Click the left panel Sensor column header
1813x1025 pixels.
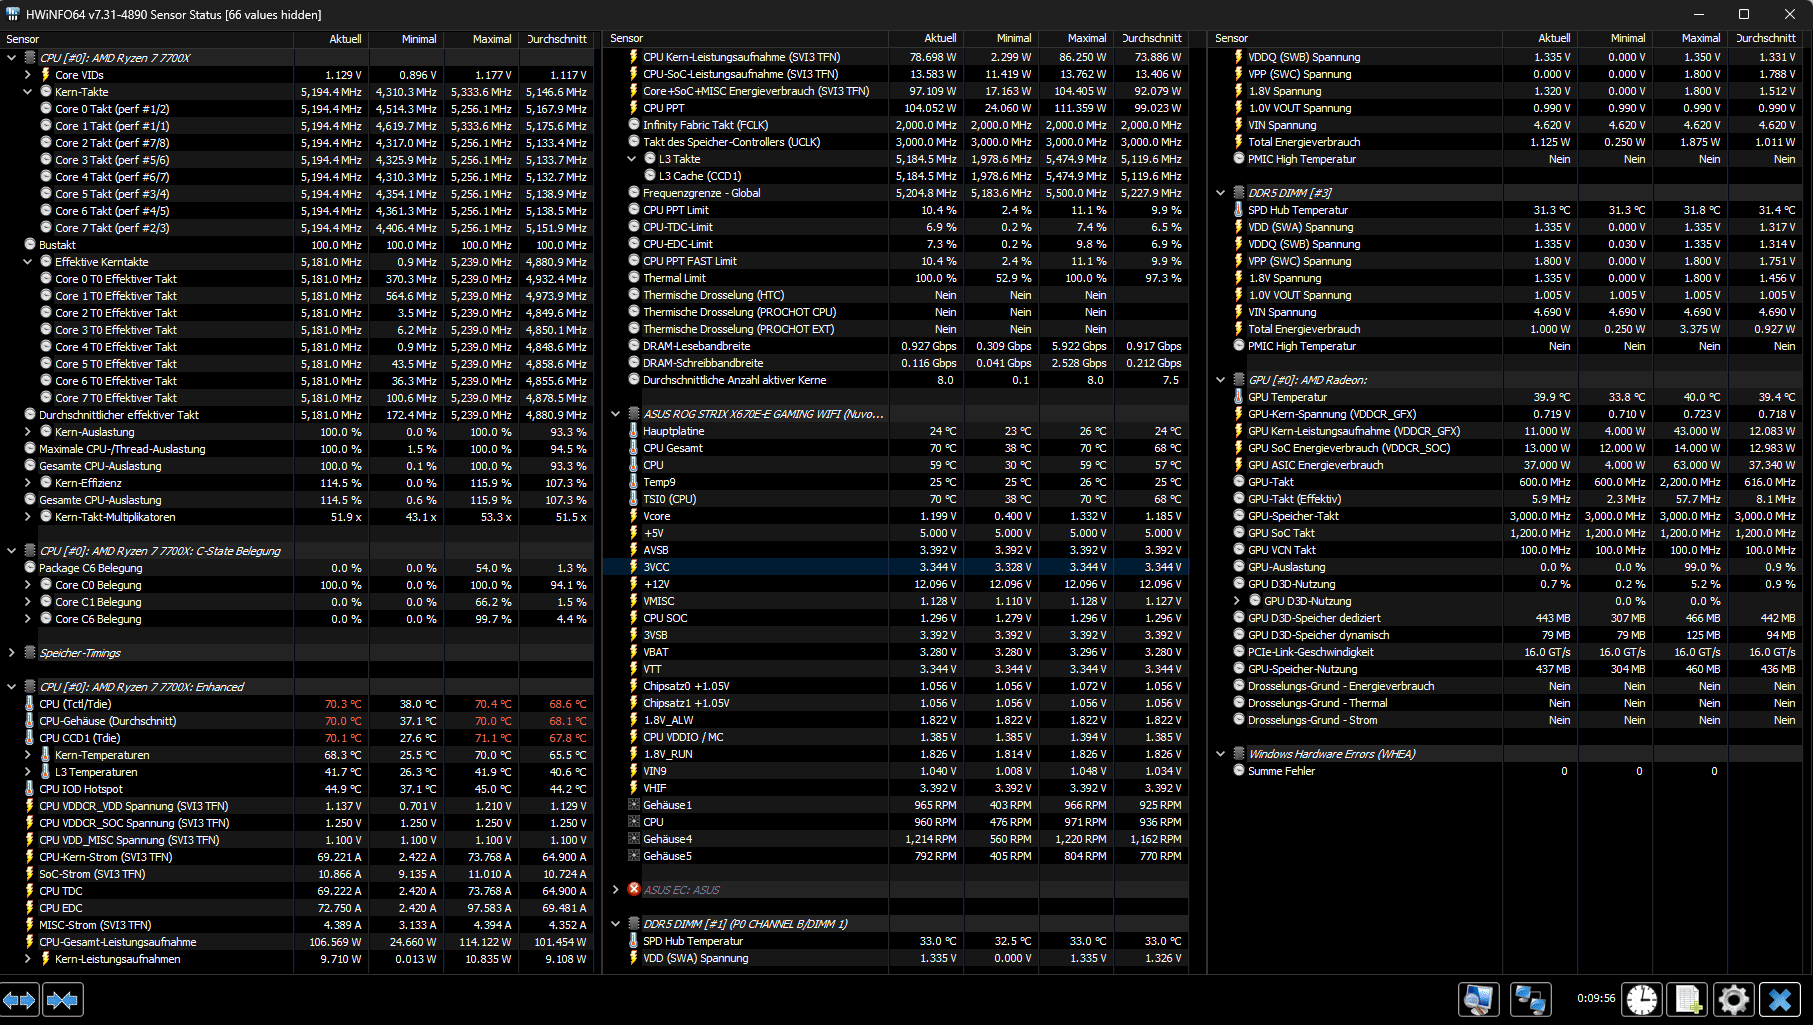point(147,39)
